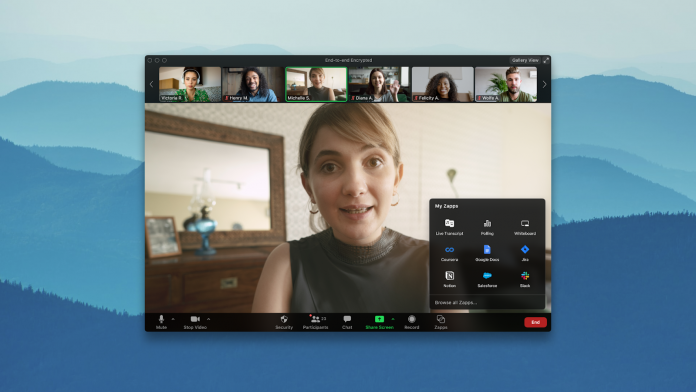Expand video options arrow beside Stop Video
Viewport: 696px width, 392px height.
(209, 319)
